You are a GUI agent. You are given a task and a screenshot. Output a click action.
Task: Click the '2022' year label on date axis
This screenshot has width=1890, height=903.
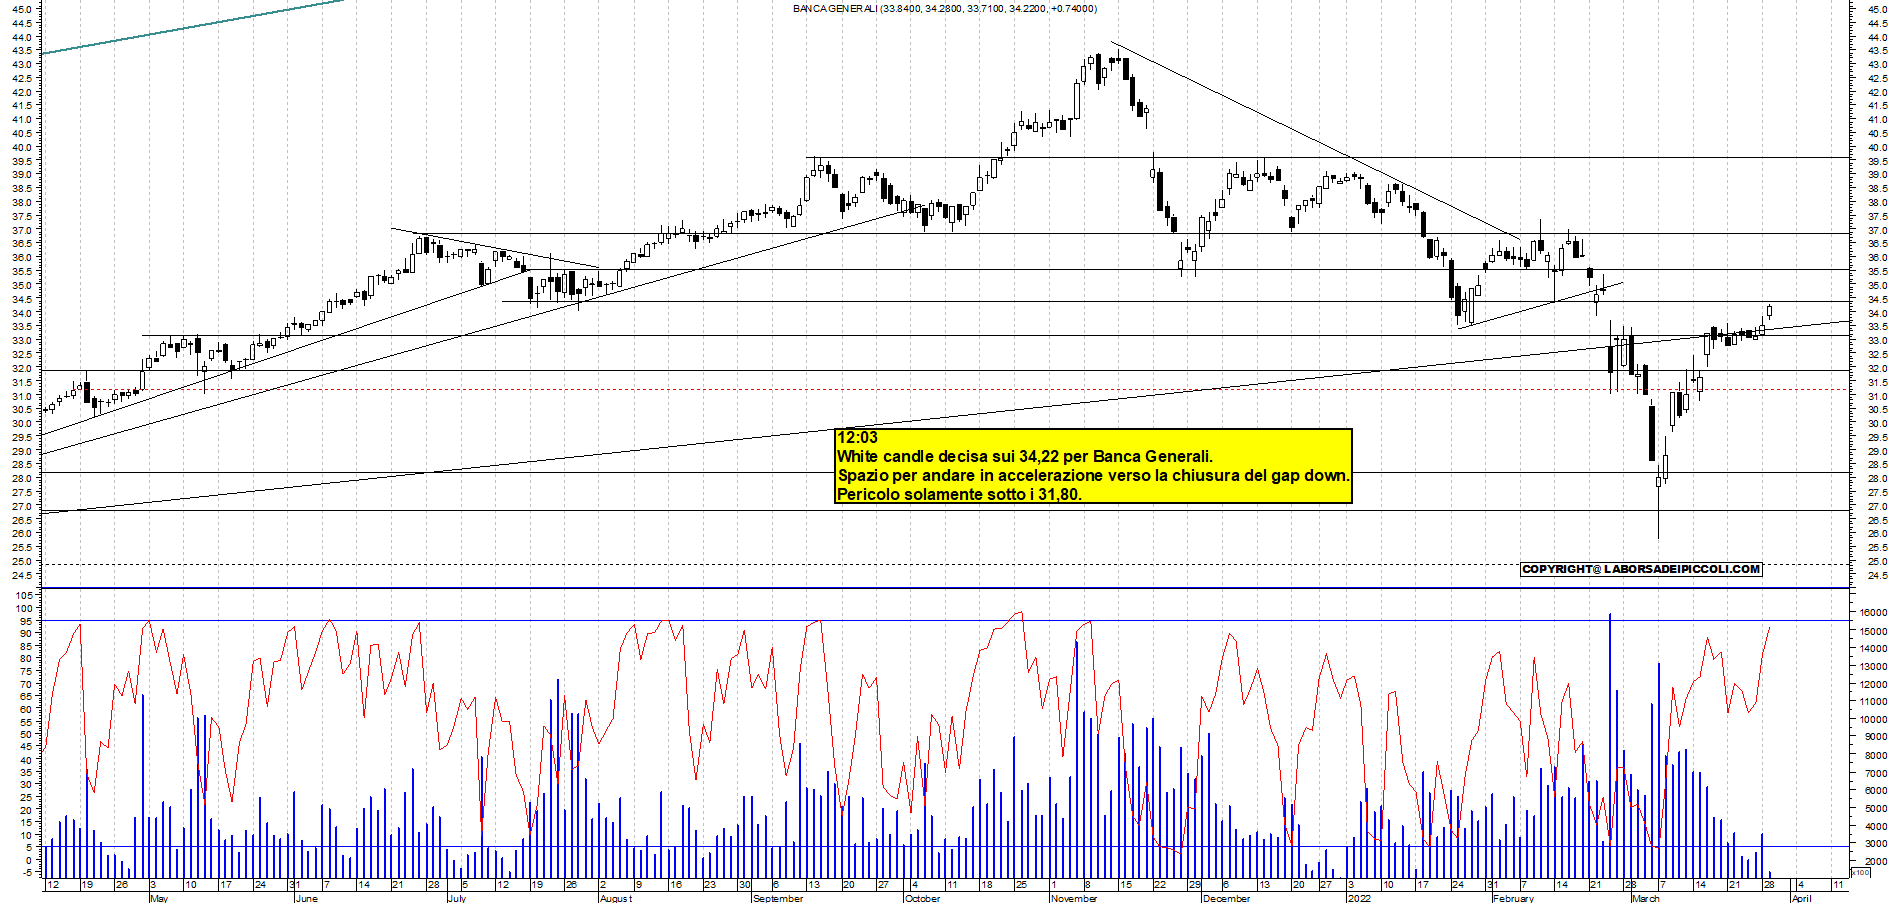(1359, 898)
